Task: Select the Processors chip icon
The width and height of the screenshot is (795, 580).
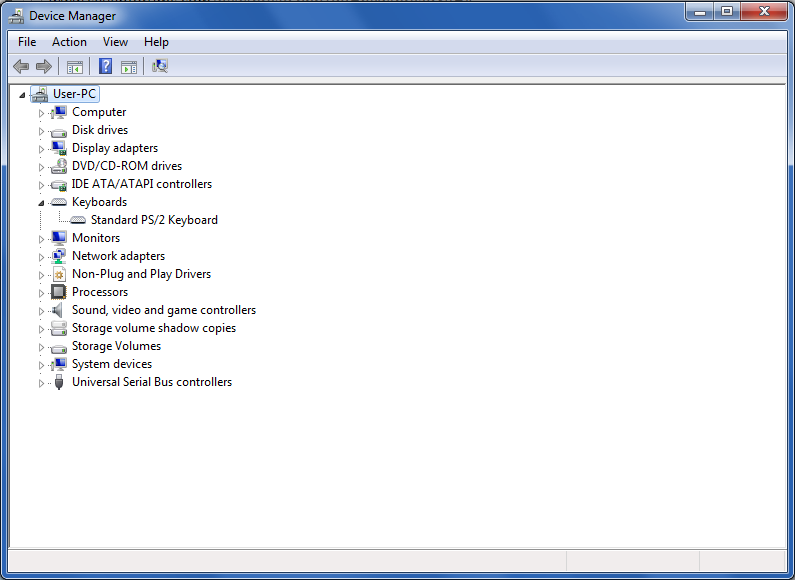Action: (x=59, y=292)
